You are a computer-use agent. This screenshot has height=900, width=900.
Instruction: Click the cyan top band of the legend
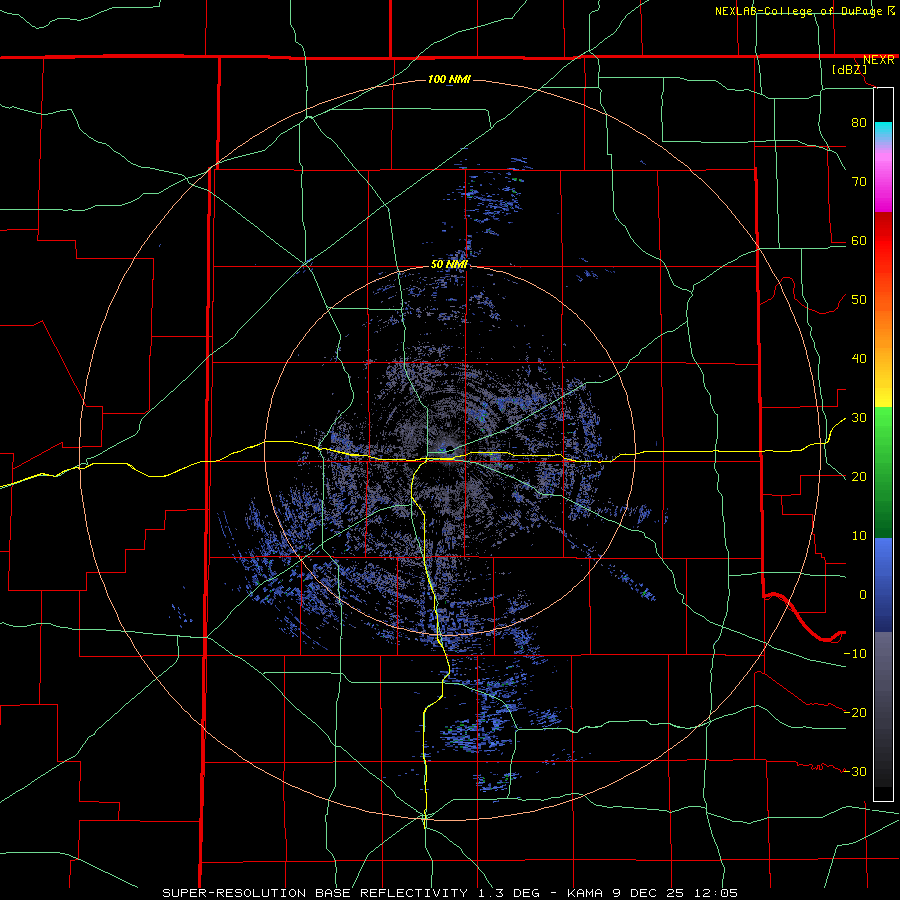[883, 132]
